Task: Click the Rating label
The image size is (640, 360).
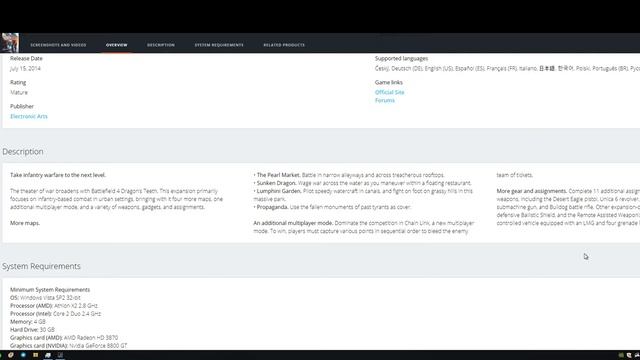Action: pyautogui.click(x=18, y=82)
